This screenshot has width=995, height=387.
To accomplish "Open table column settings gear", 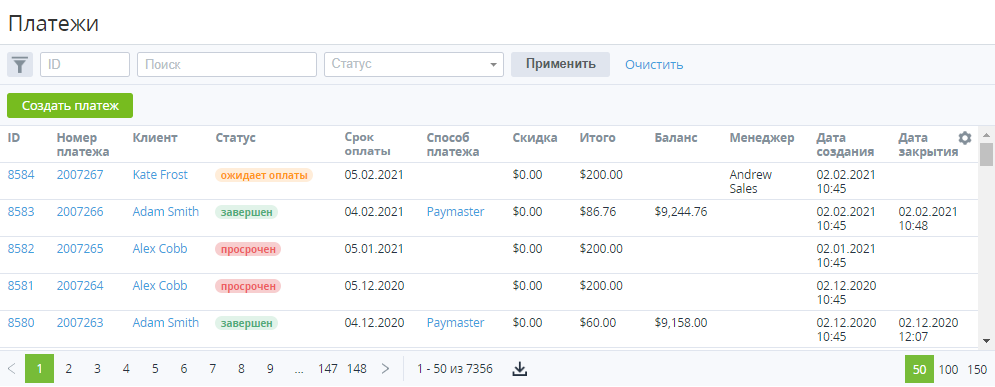I will click(965, 138).
